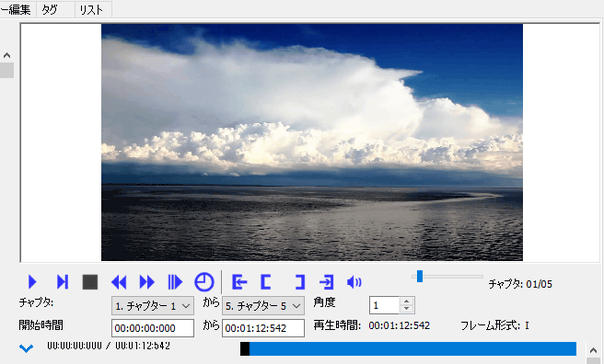Stop the video with the square icon
The height and width of the screenshot is (364, 604).
pos(90,282)
